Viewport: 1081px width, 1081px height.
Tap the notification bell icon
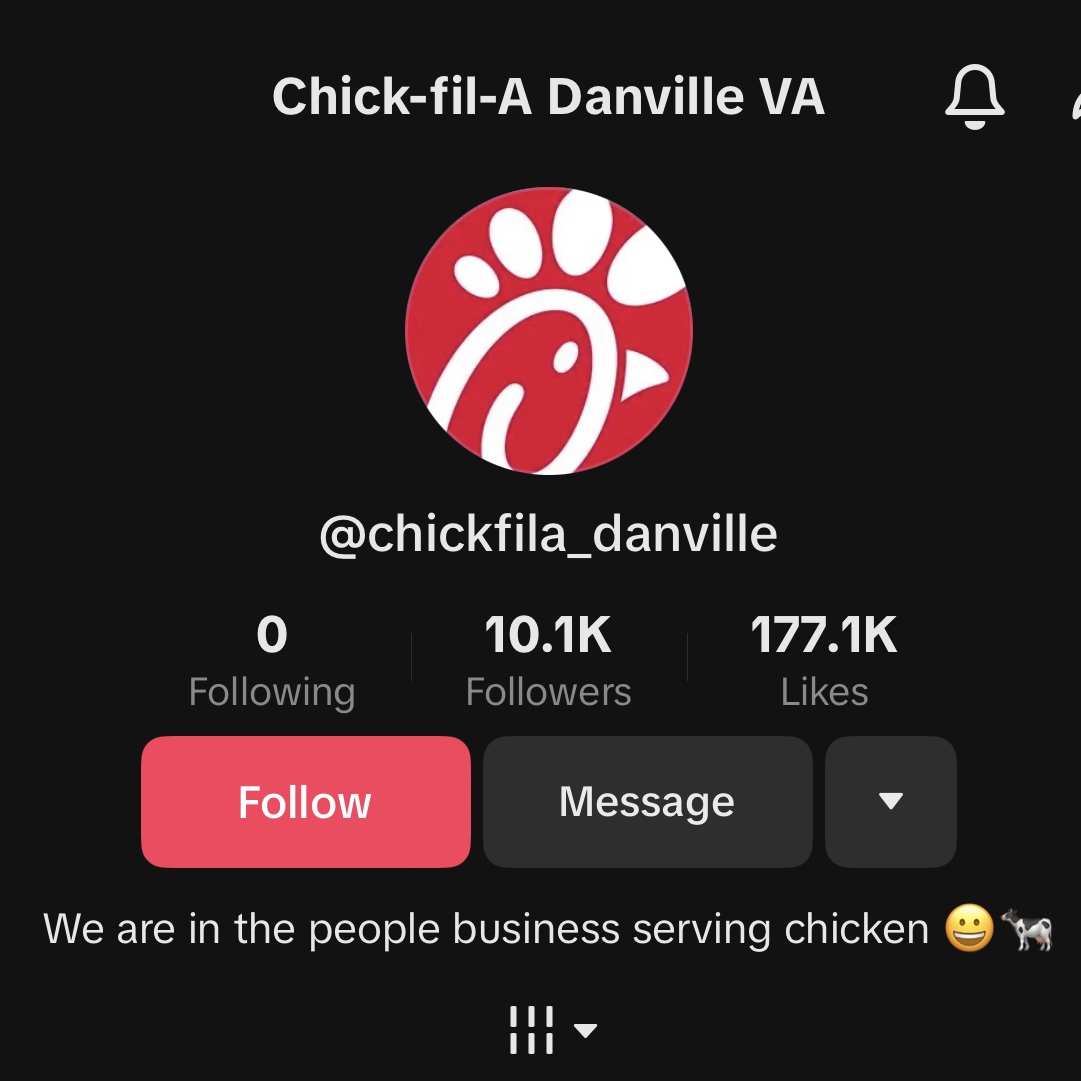point(974,97)
